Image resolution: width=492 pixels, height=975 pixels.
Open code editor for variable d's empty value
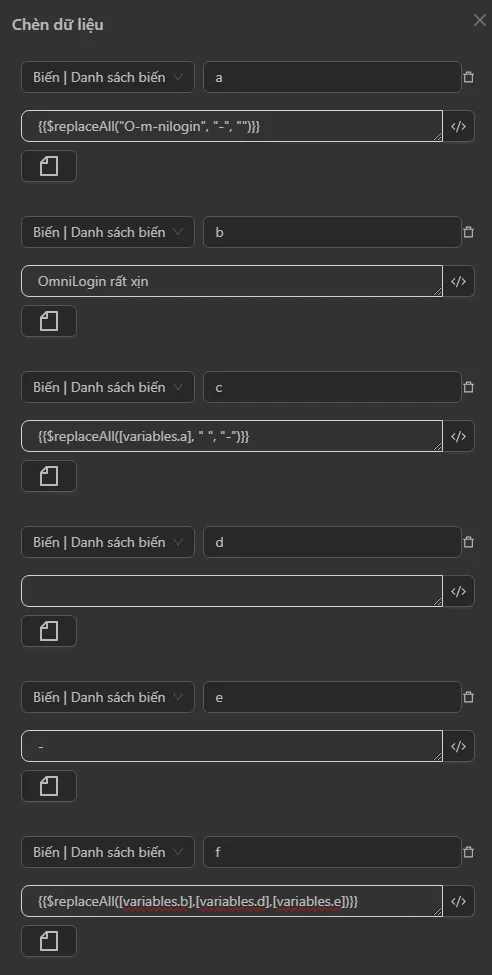click(458, 591)
